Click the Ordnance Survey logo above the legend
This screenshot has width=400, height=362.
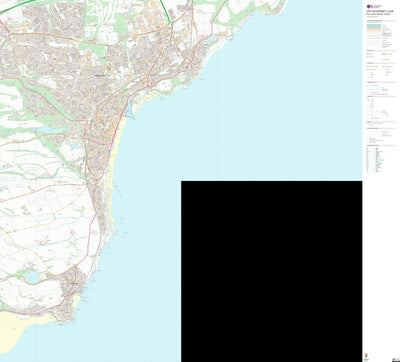coord(374,6)
